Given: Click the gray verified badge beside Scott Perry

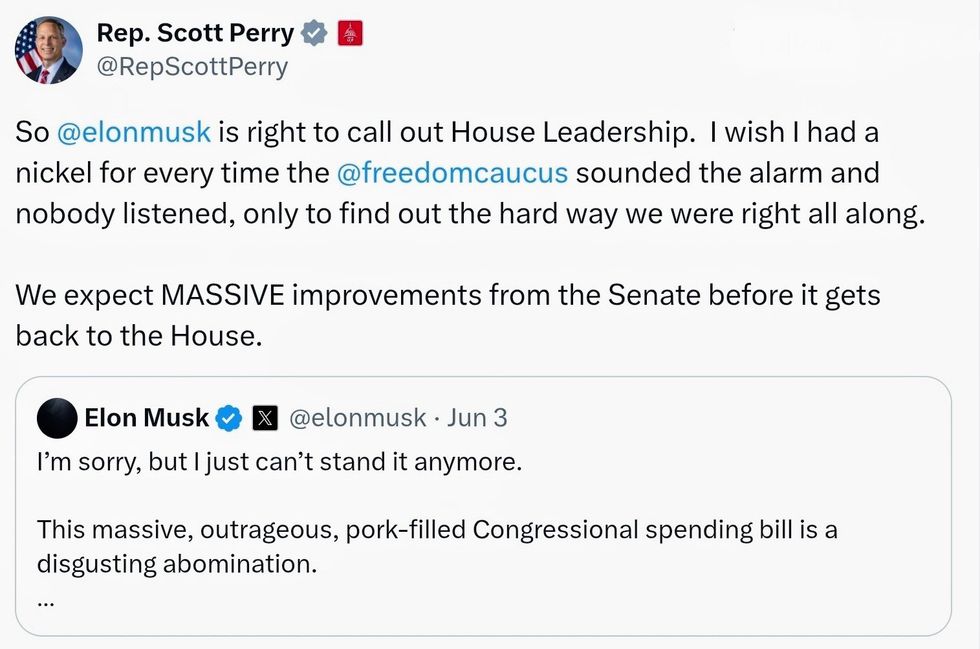Looking at the screenshot, I should 314,34.
